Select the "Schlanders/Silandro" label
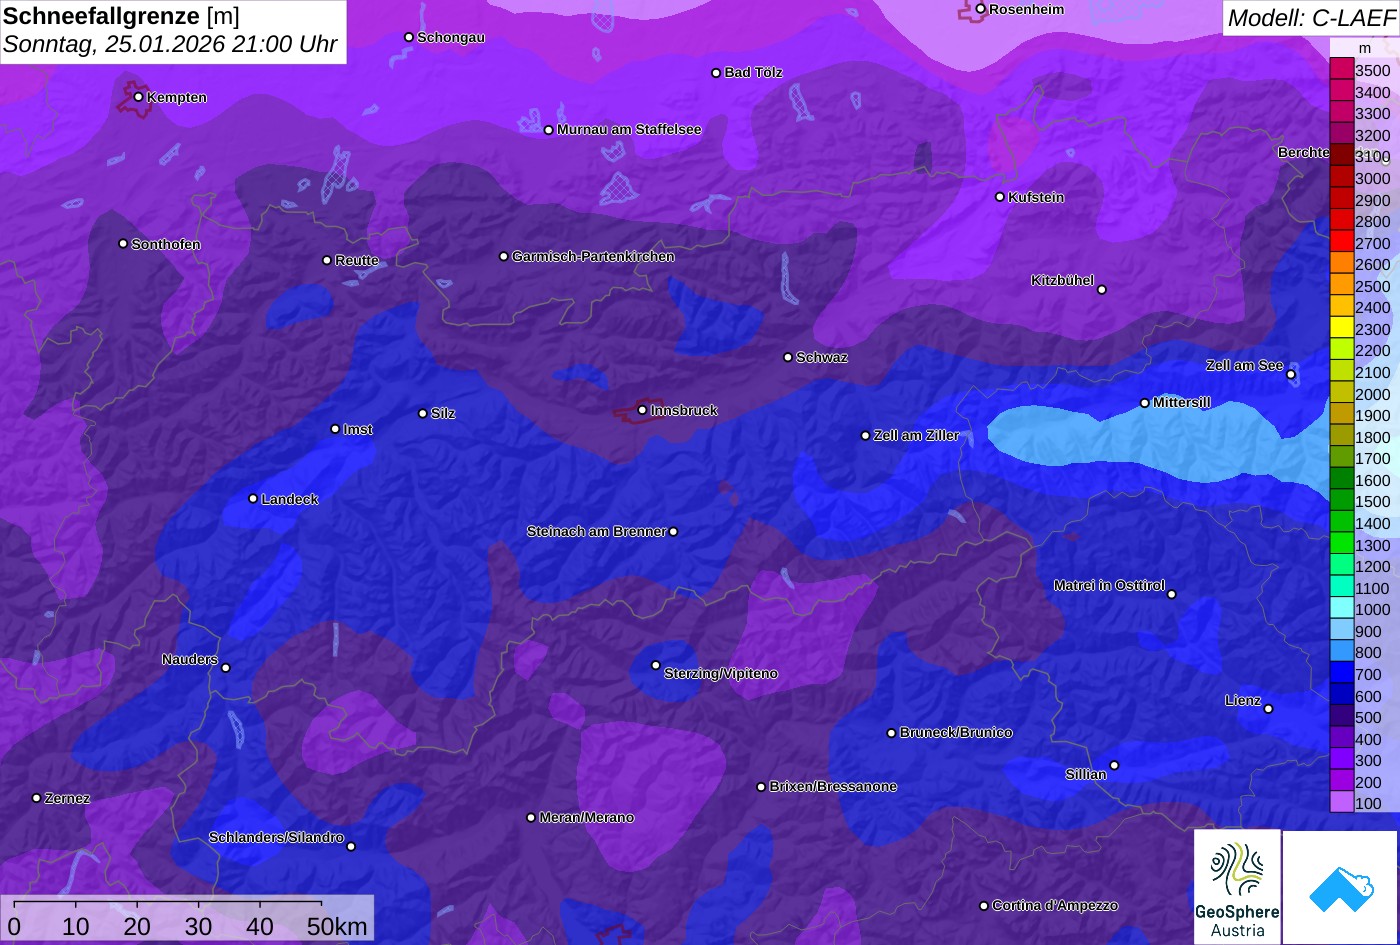Image resolution: width=1400 pixels, height=945 pixels. [x=276, y=838]
